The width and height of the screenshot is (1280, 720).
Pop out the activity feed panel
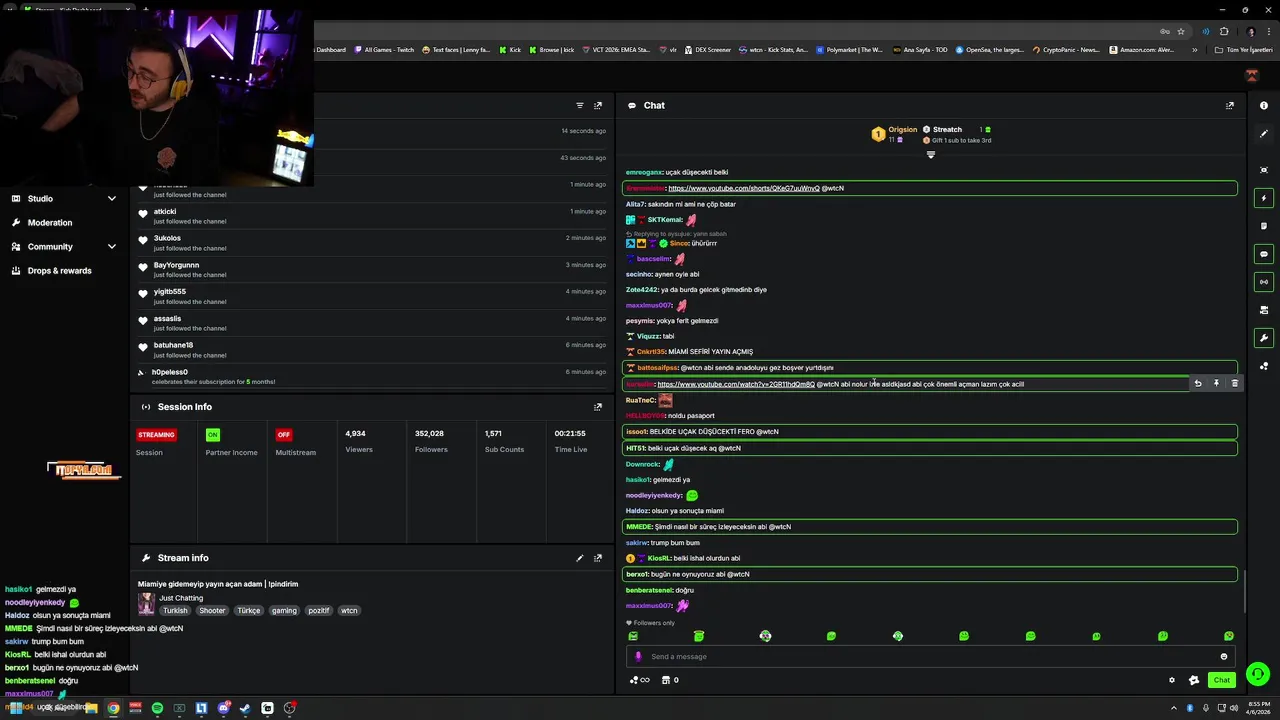[x=598, y=105]
